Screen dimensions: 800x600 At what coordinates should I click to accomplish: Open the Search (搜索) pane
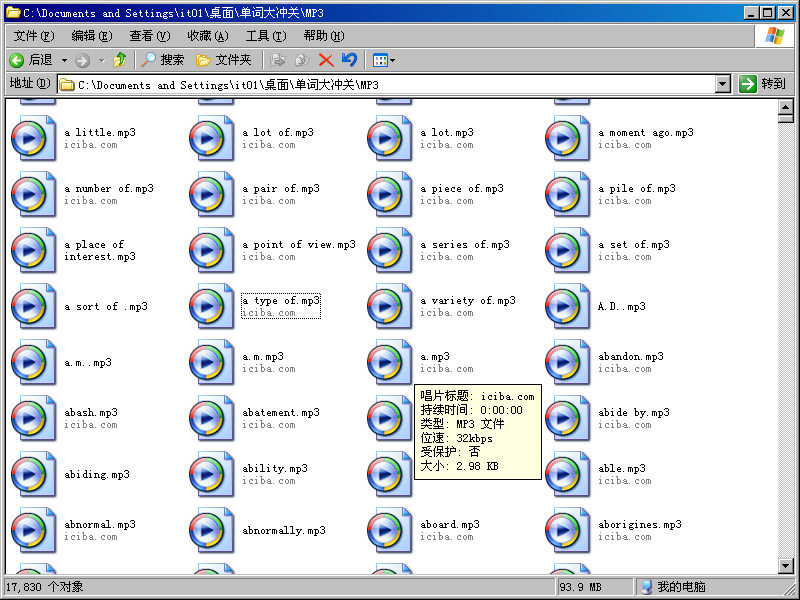[163, 60]
